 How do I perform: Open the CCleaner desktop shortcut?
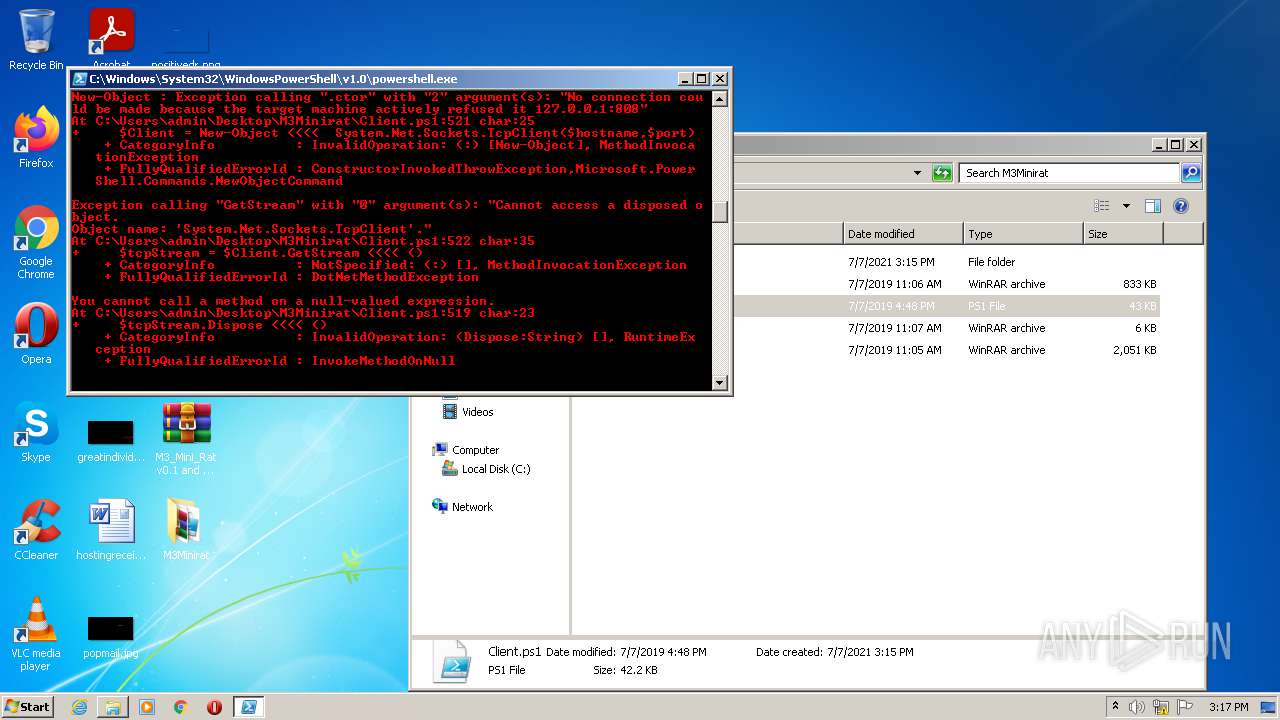(36, 530)
